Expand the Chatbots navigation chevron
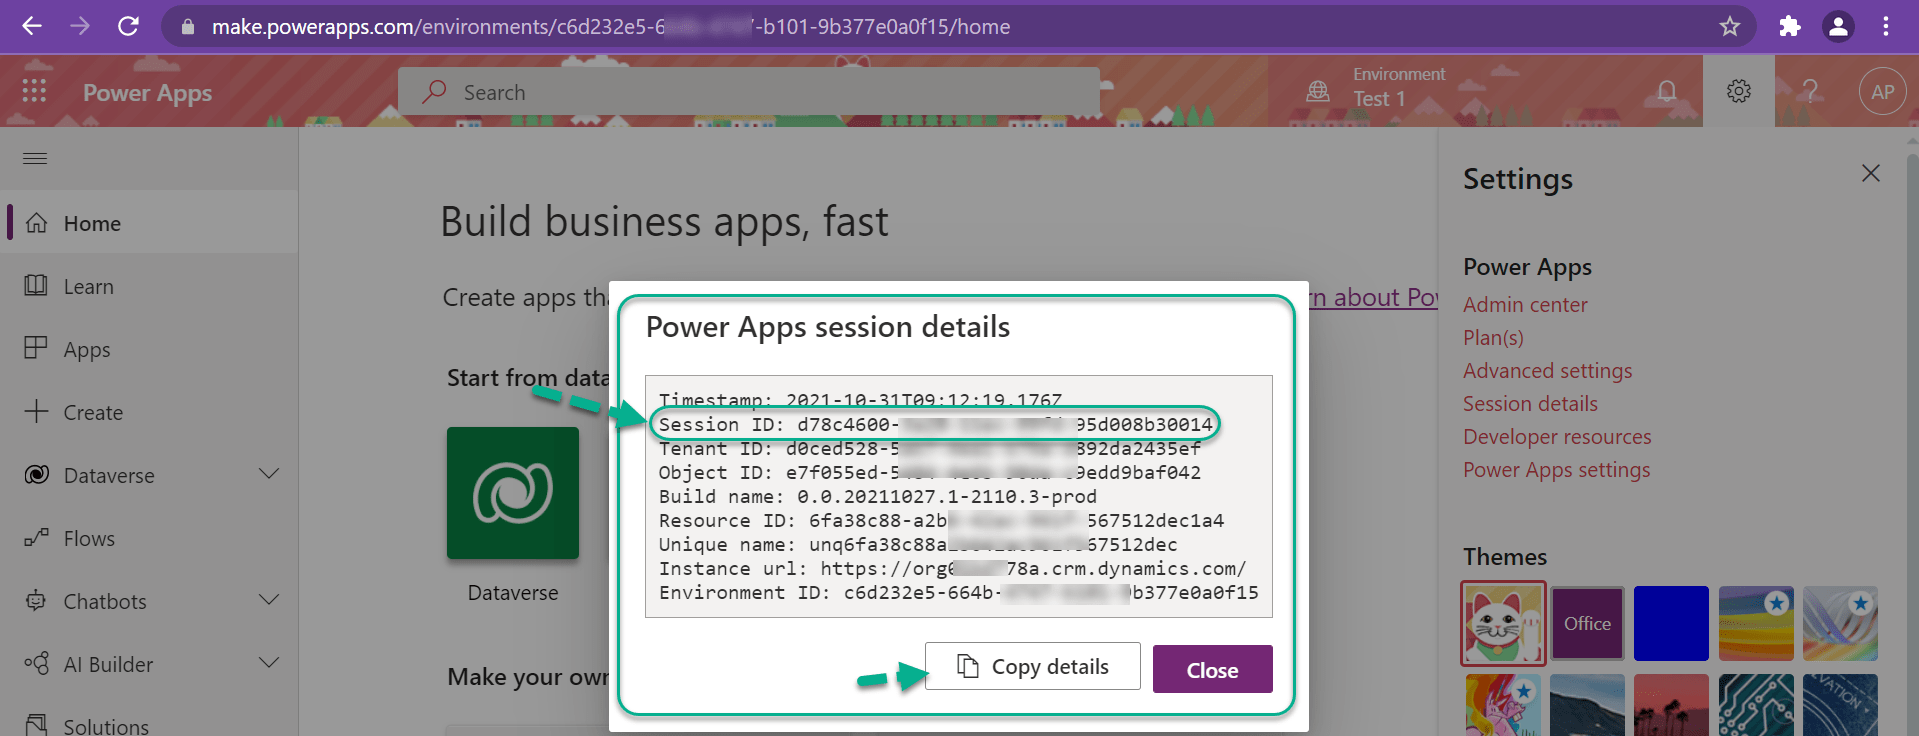 pos(269,600)
